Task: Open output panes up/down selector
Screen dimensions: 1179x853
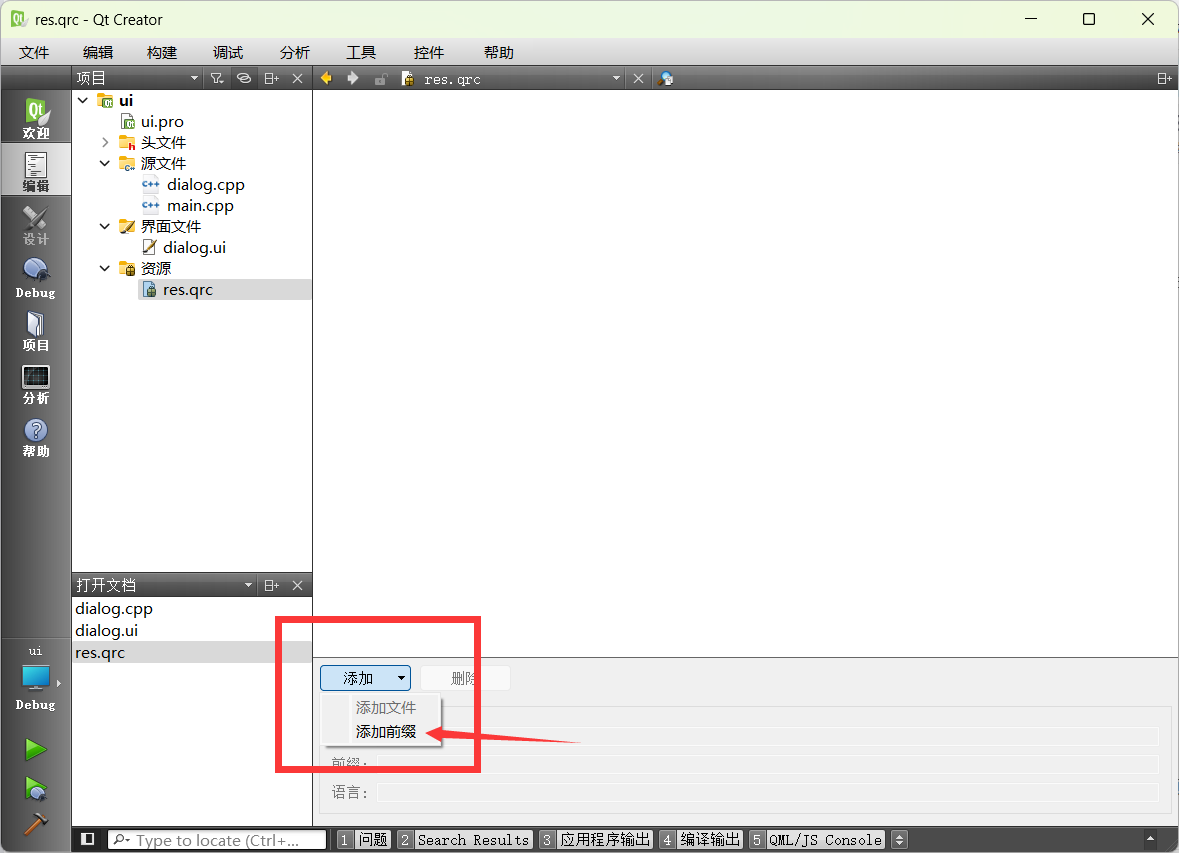Action: coord(899,839)
